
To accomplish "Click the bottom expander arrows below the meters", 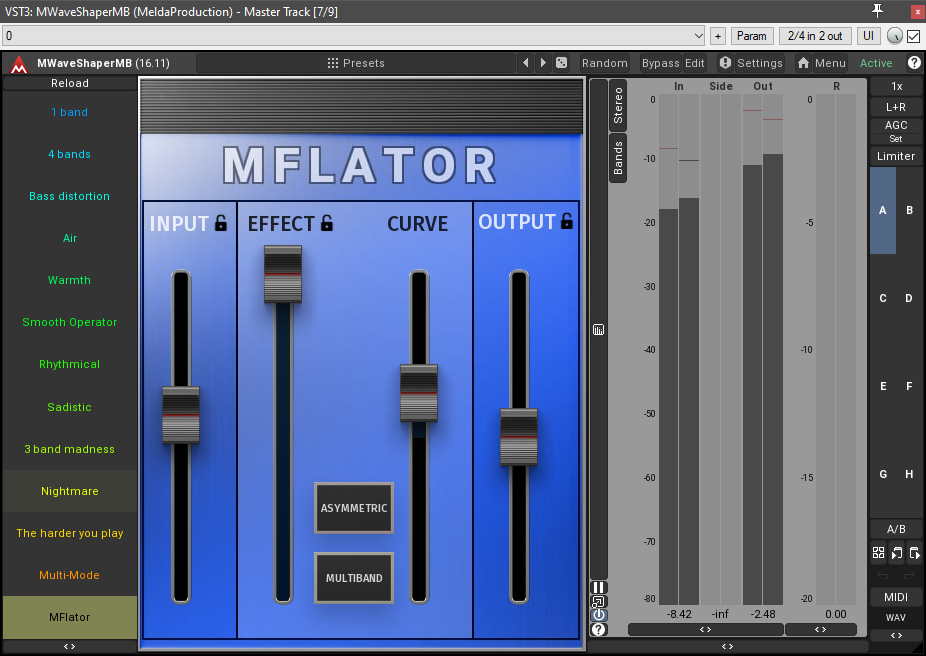I will click(x=727, y=647).
